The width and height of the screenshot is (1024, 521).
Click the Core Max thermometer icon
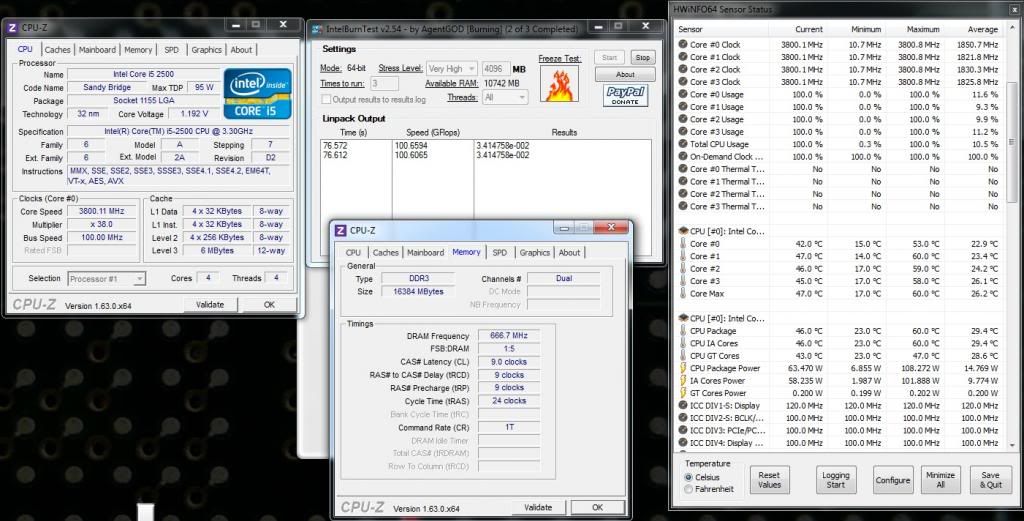(x=683, y=293)
